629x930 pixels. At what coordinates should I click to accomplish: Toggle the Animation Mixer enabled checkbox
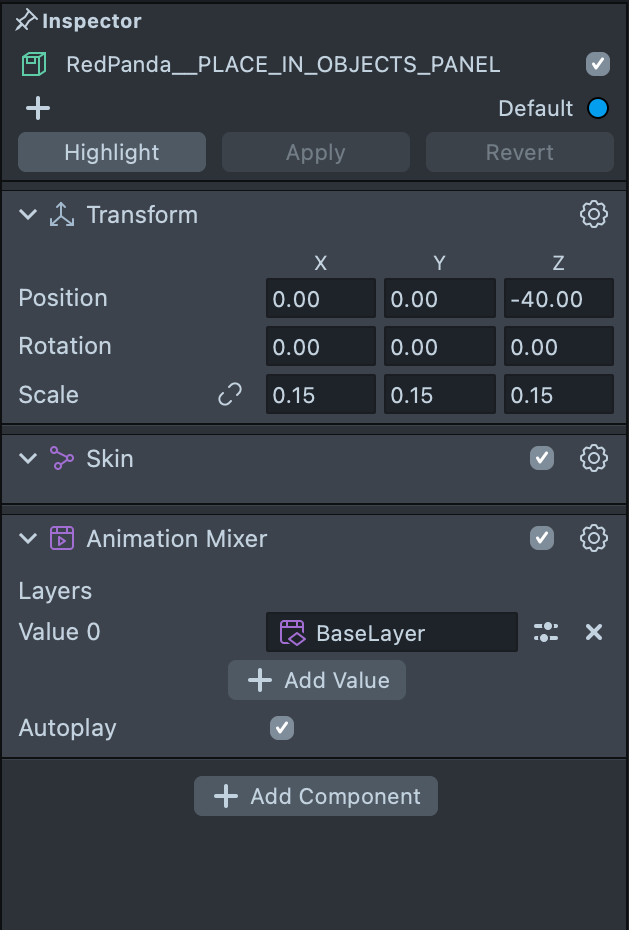pyautogui.click(x=541, y=538)
